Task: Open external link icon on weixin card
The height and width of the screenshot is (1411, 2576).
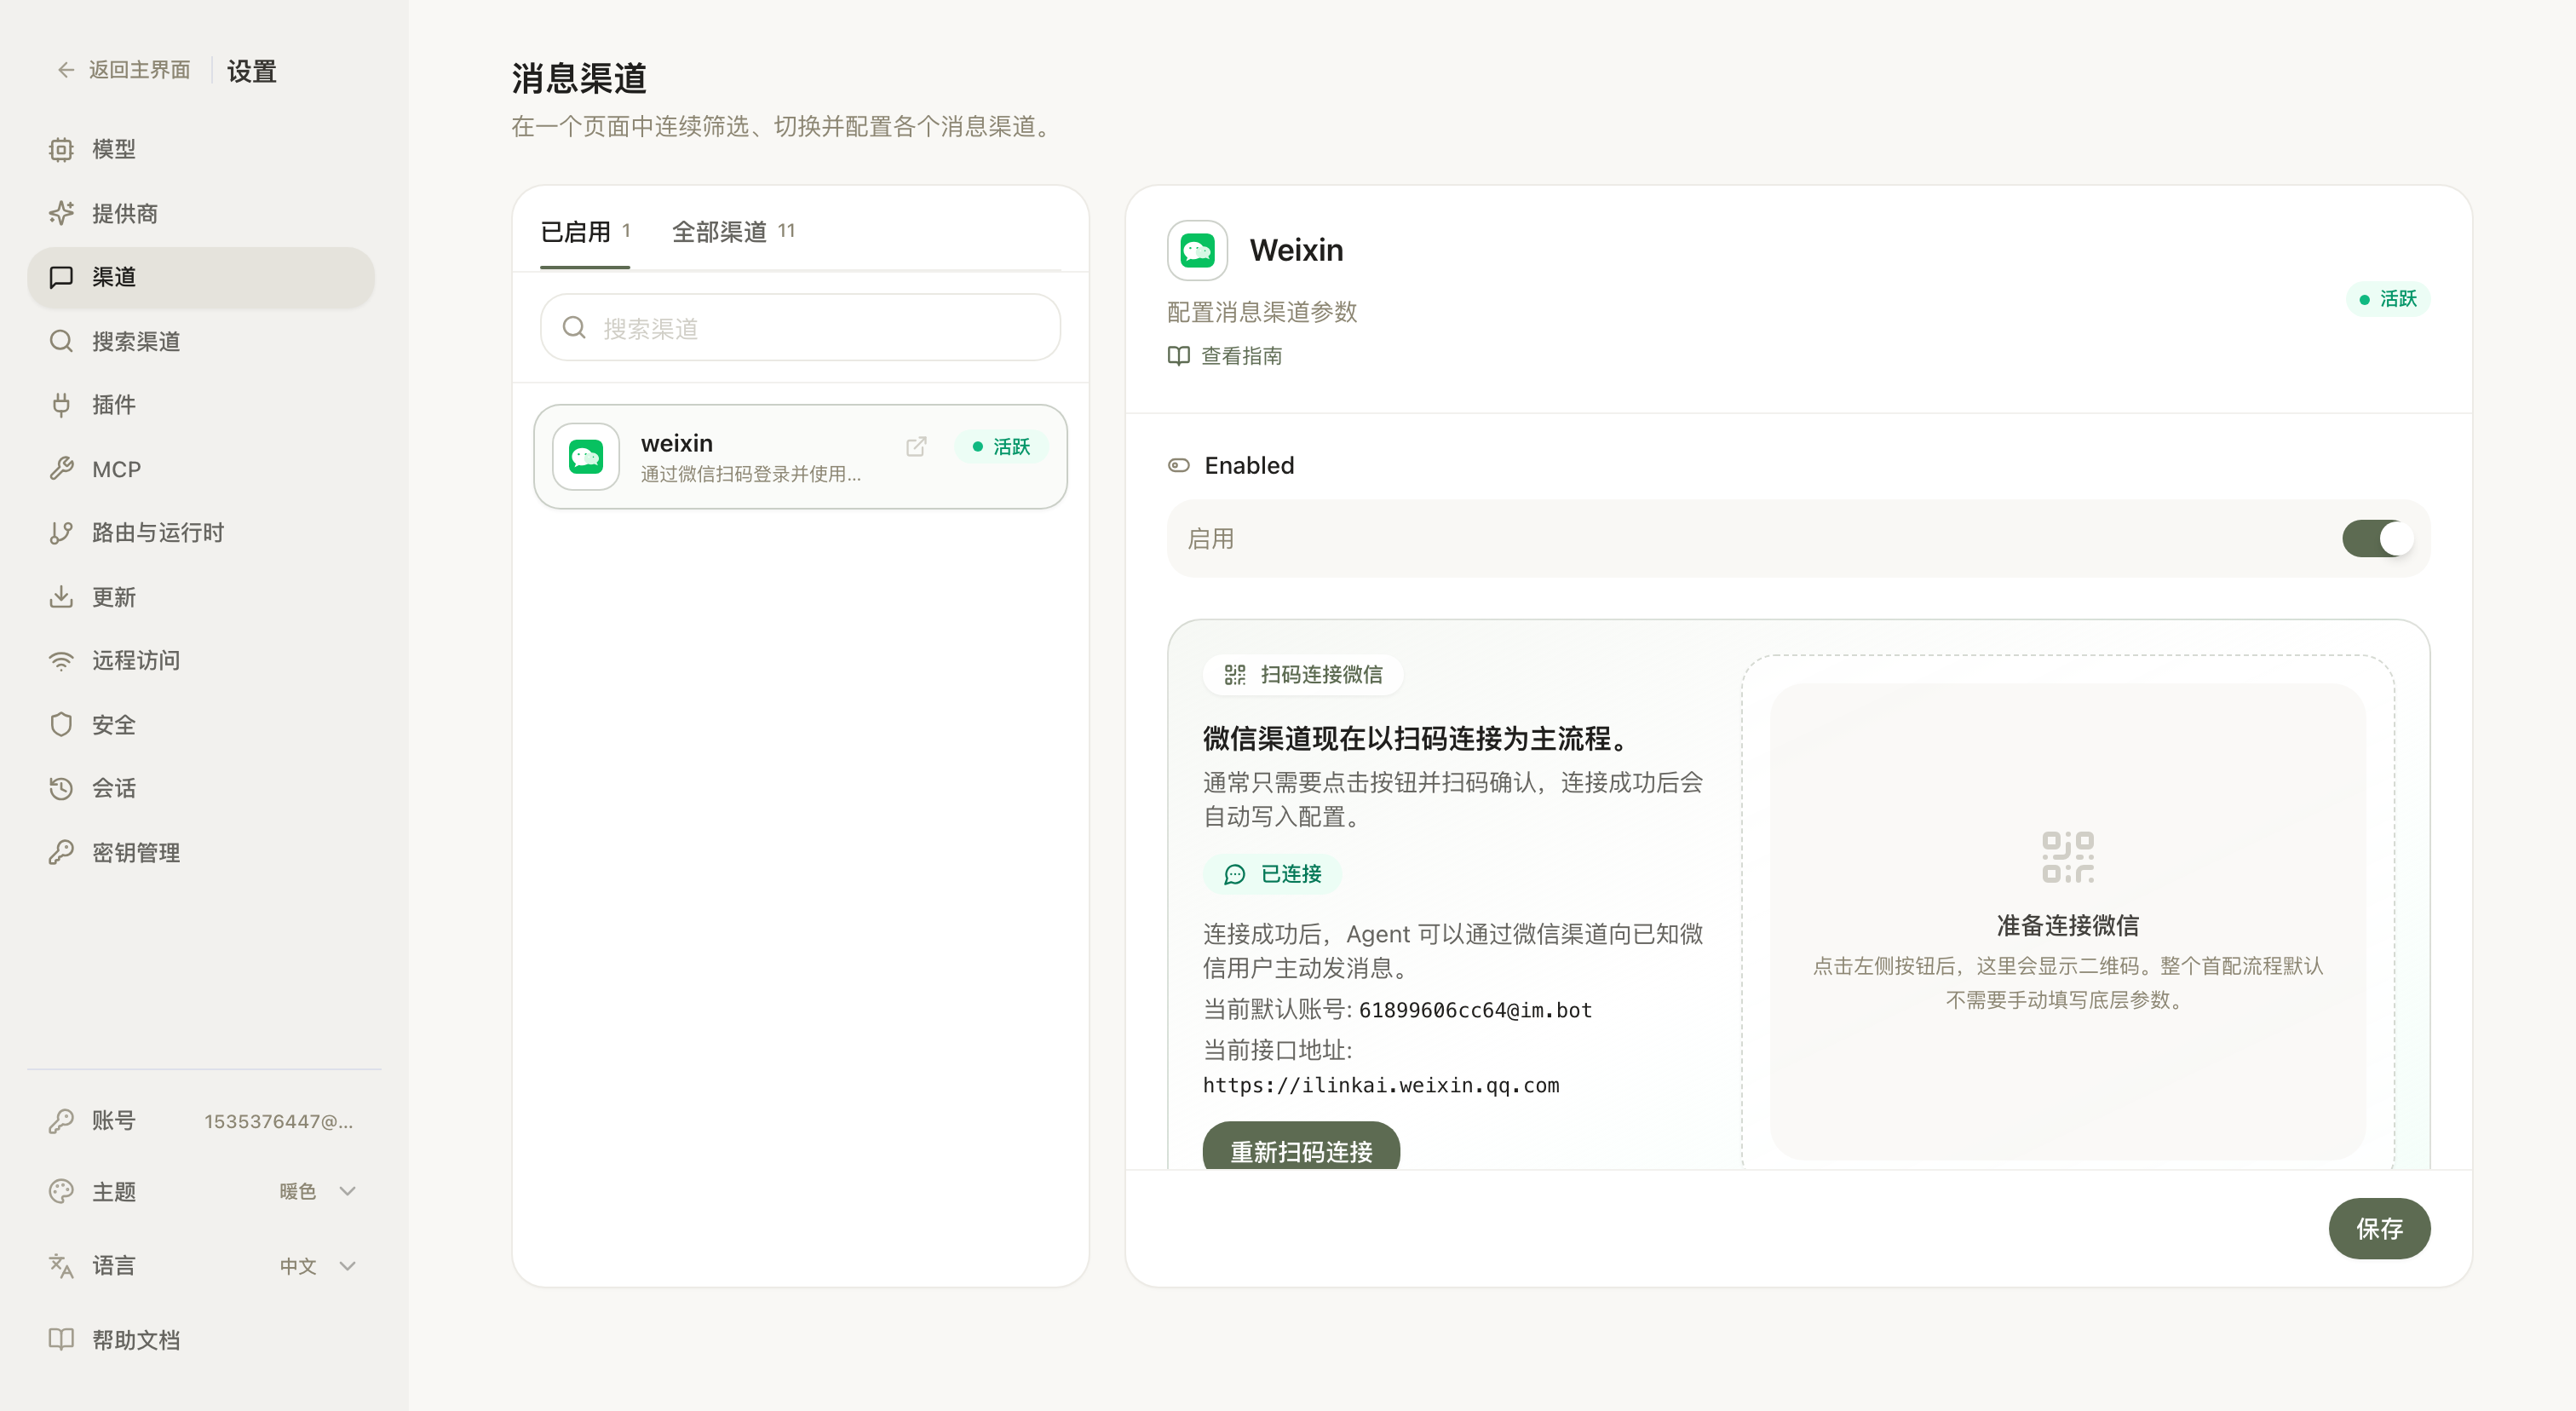Action: click(x=916, y=446)
